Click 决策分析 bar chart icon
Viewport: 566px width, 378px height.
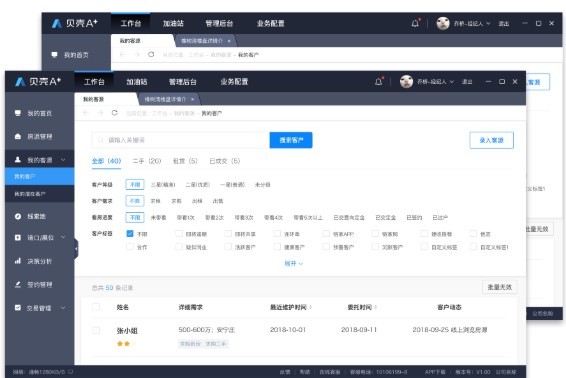point(18,261)
